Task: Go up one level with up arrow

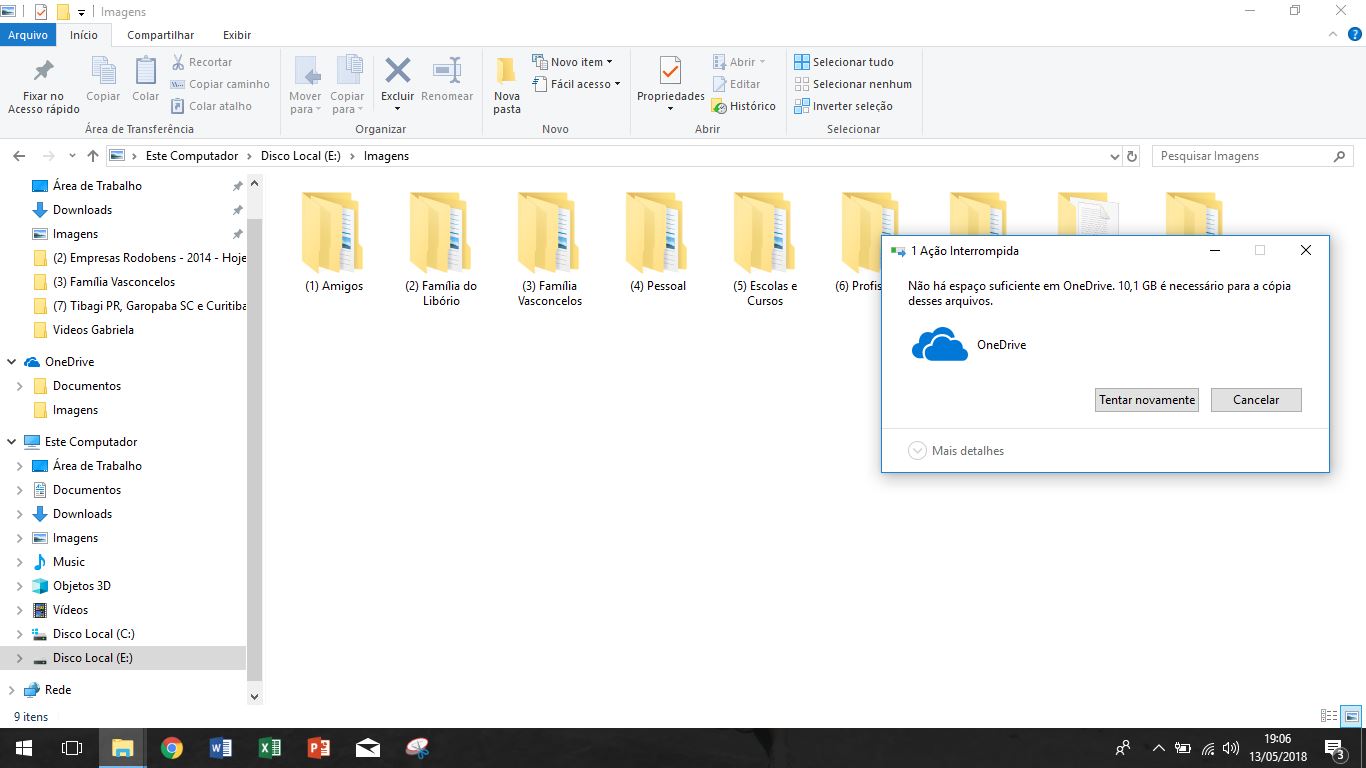Action: click(x=93, y=156)
